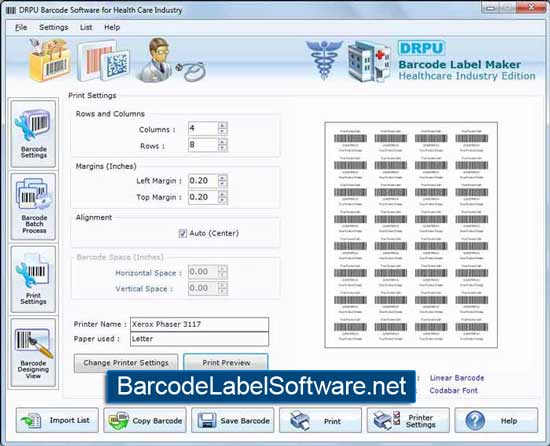Screen dimensions: 550x446
Task: Increase Top Margin with up arrow
Action: tap(222, 194)
